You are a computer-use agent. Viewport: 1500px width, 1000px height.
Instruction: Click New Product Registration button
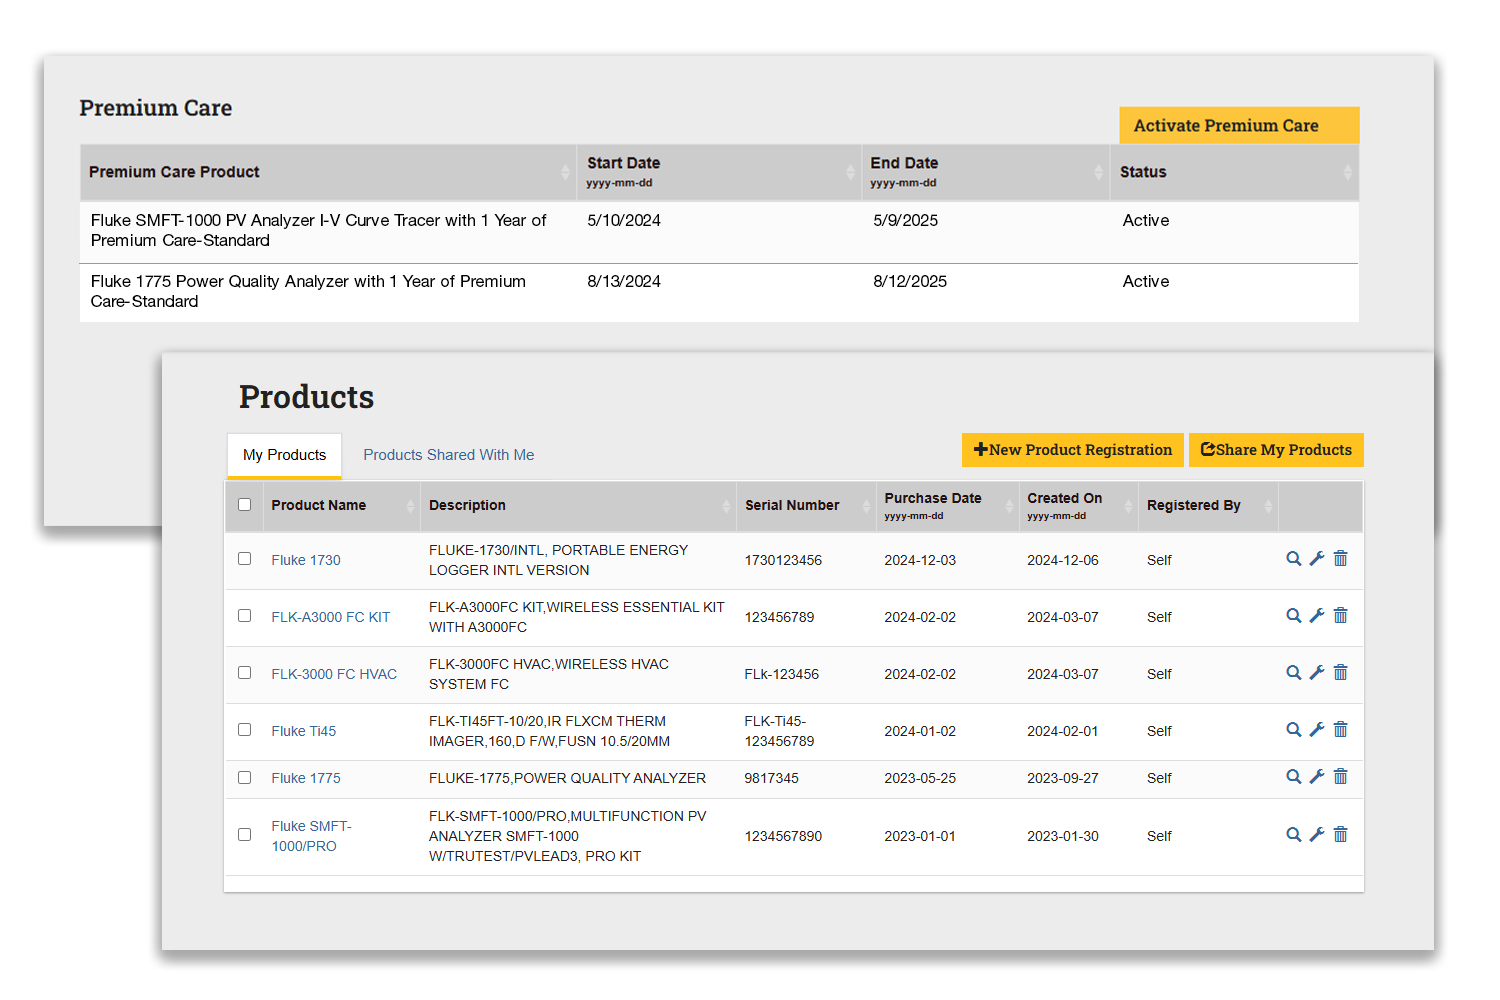1072,450
